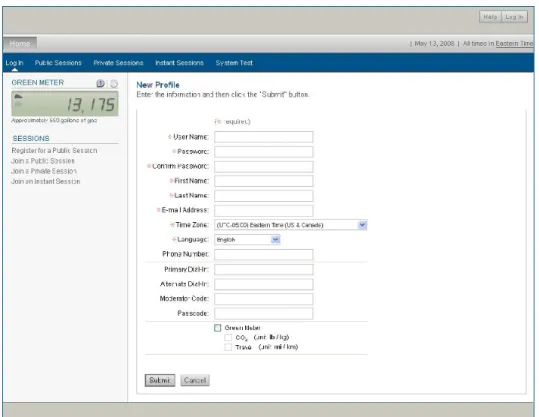Focus the Phone Number field
Image resolution: width=539 pixels, height=417 pixels.
264,254
